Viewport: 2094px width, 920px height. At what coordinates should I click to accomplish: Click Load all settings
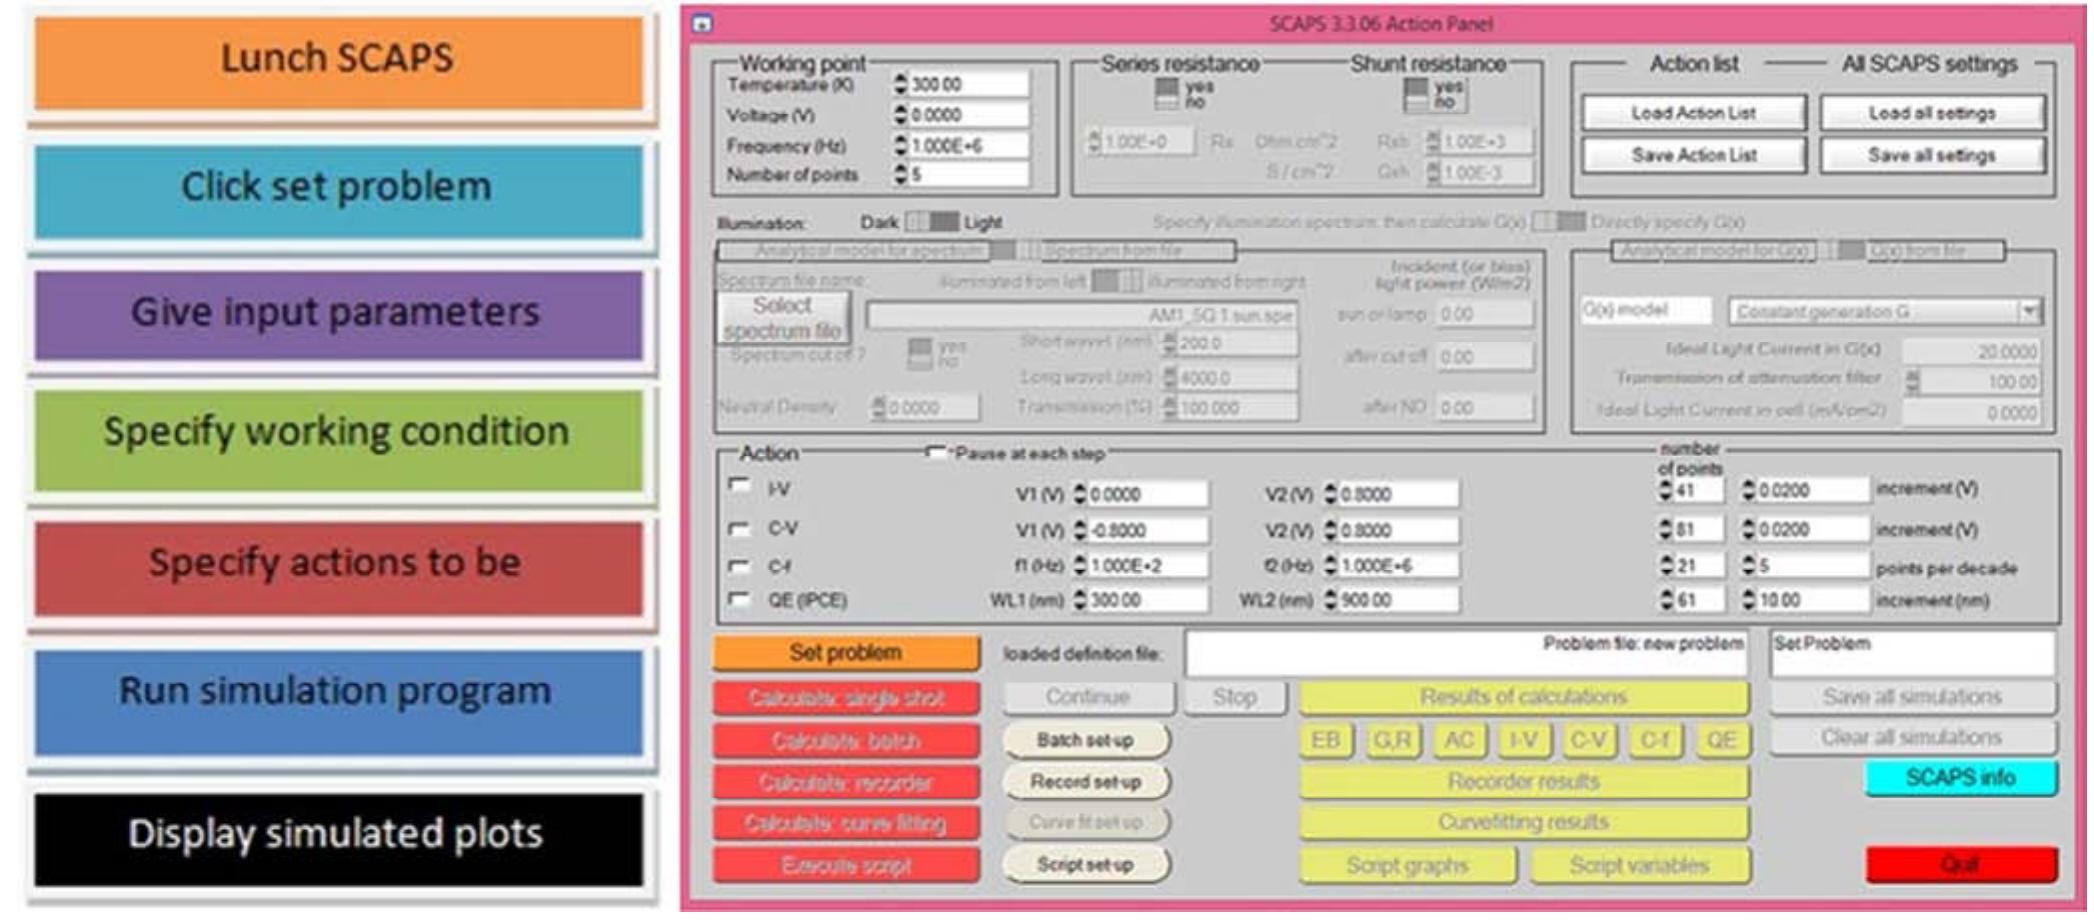[1932, 113]
